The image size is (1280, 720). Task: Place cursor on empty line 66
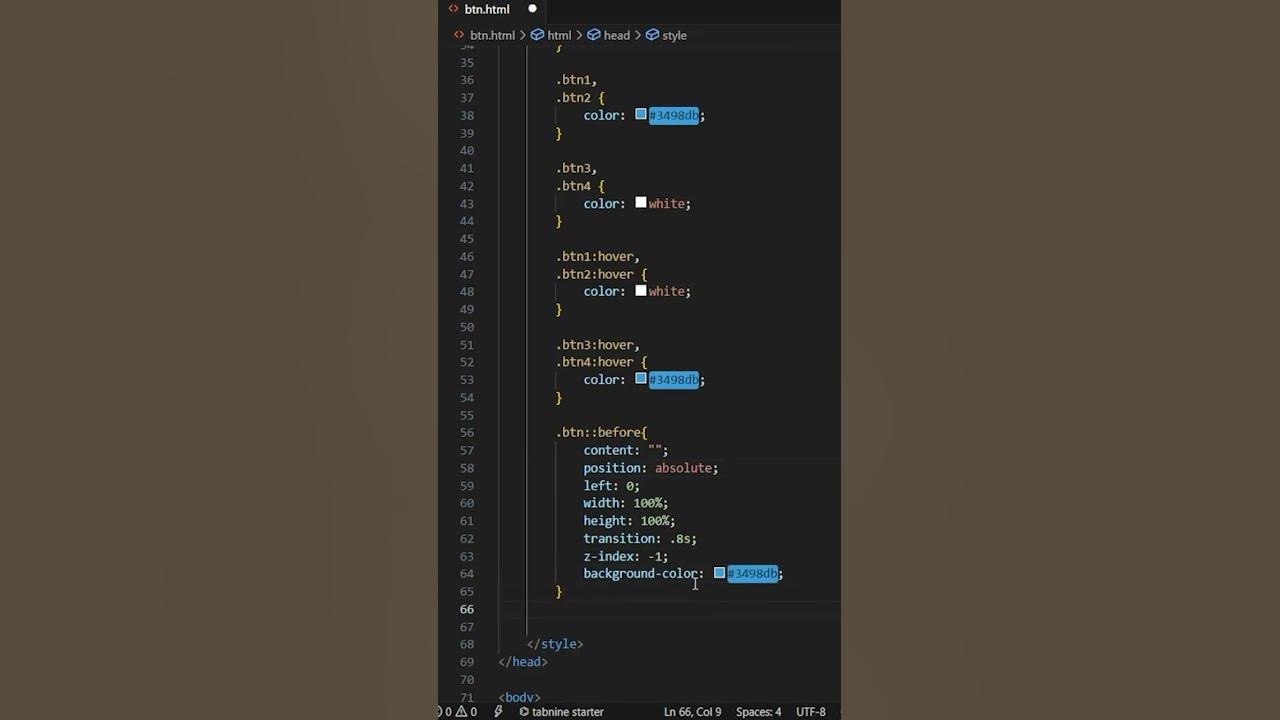[680, 609]
